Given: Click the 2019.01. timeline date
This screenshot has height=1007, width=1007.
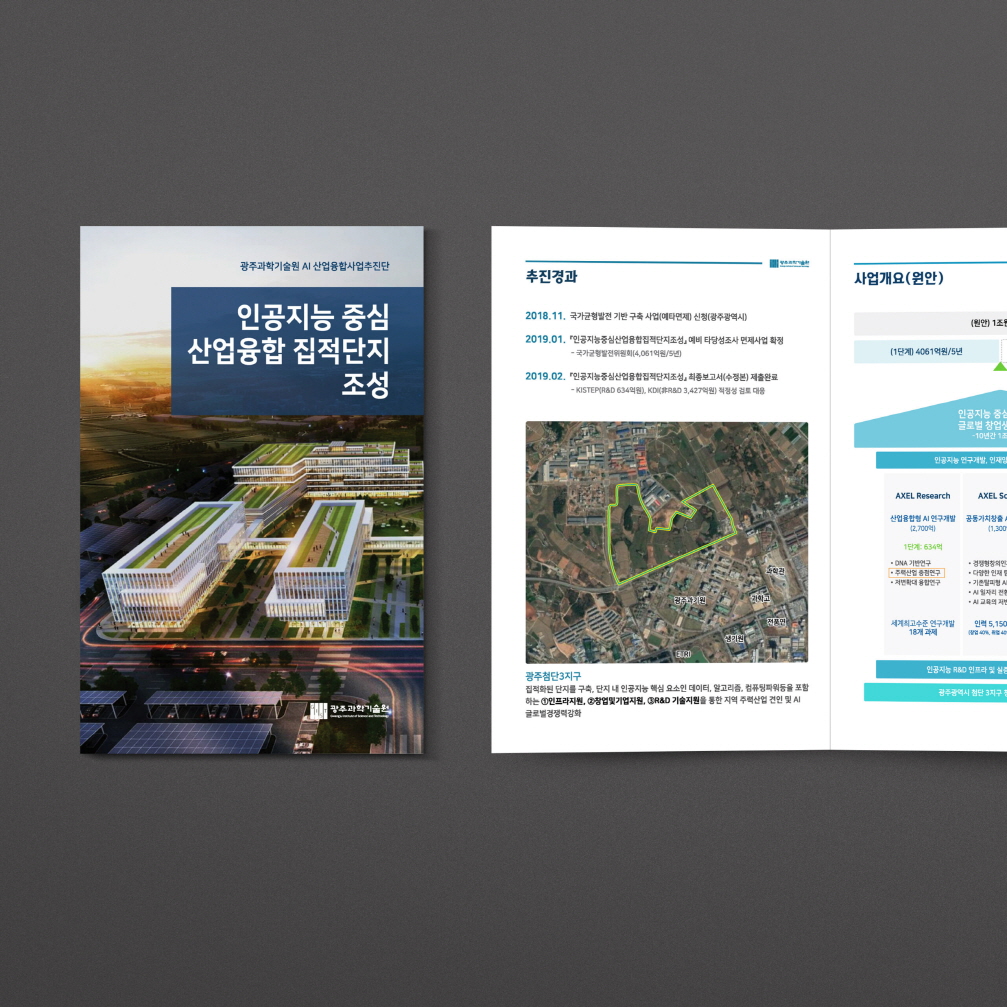Looking at the screenshot, I should 545,340.
